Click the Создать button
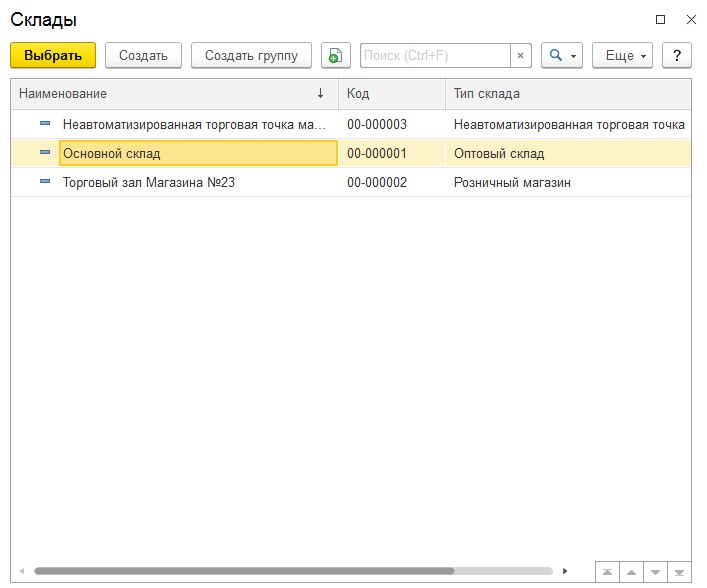Viewport: 707px width, 588px height. 143,56
